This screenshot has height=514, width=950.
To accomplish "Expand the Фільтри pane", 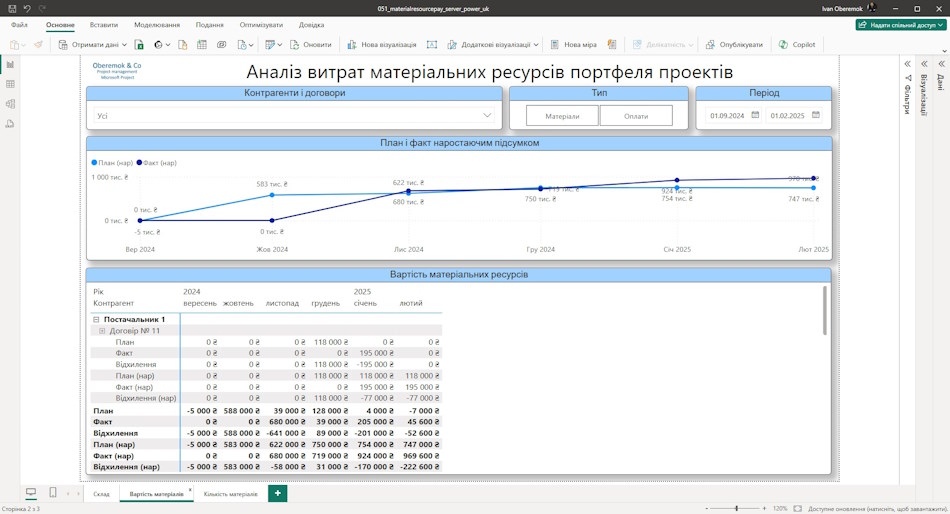I will click(x=908, y=64).
